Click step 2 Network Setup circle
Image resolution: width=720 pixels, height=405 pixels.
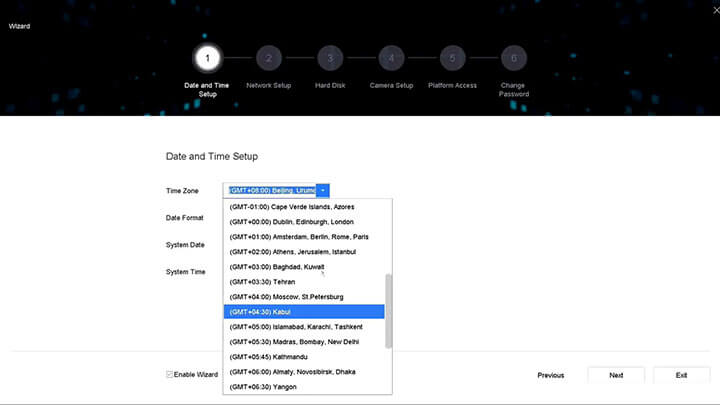pyautogui.click(x=268, y=58)
